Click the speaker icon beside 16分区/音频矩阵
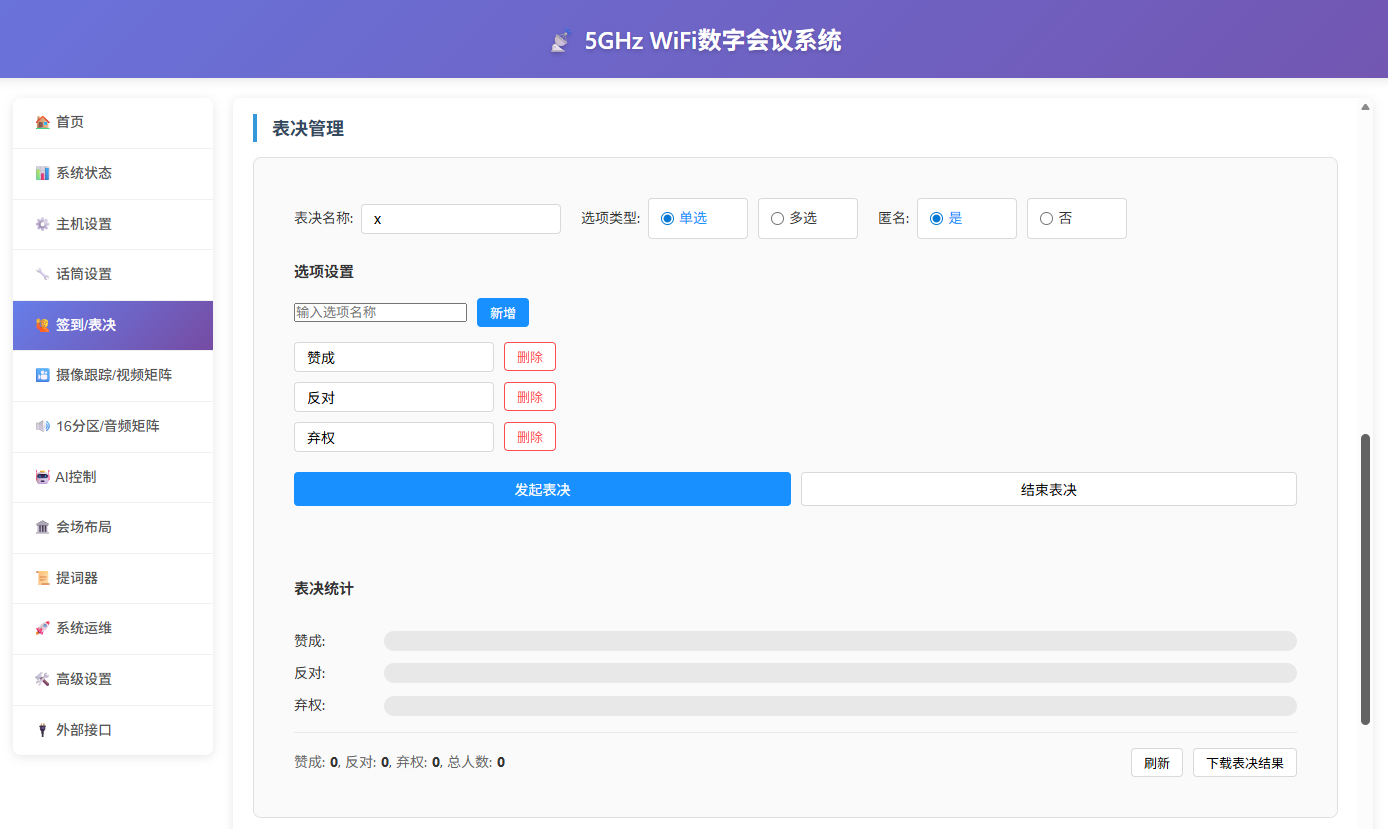 pos(42,426)
